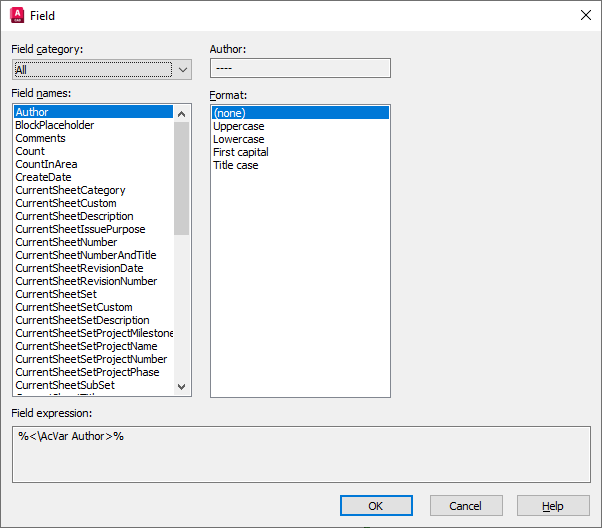This screenshot has height=528, width=602.
Task: Select Author in Field names list
Action: coord(93,112)
